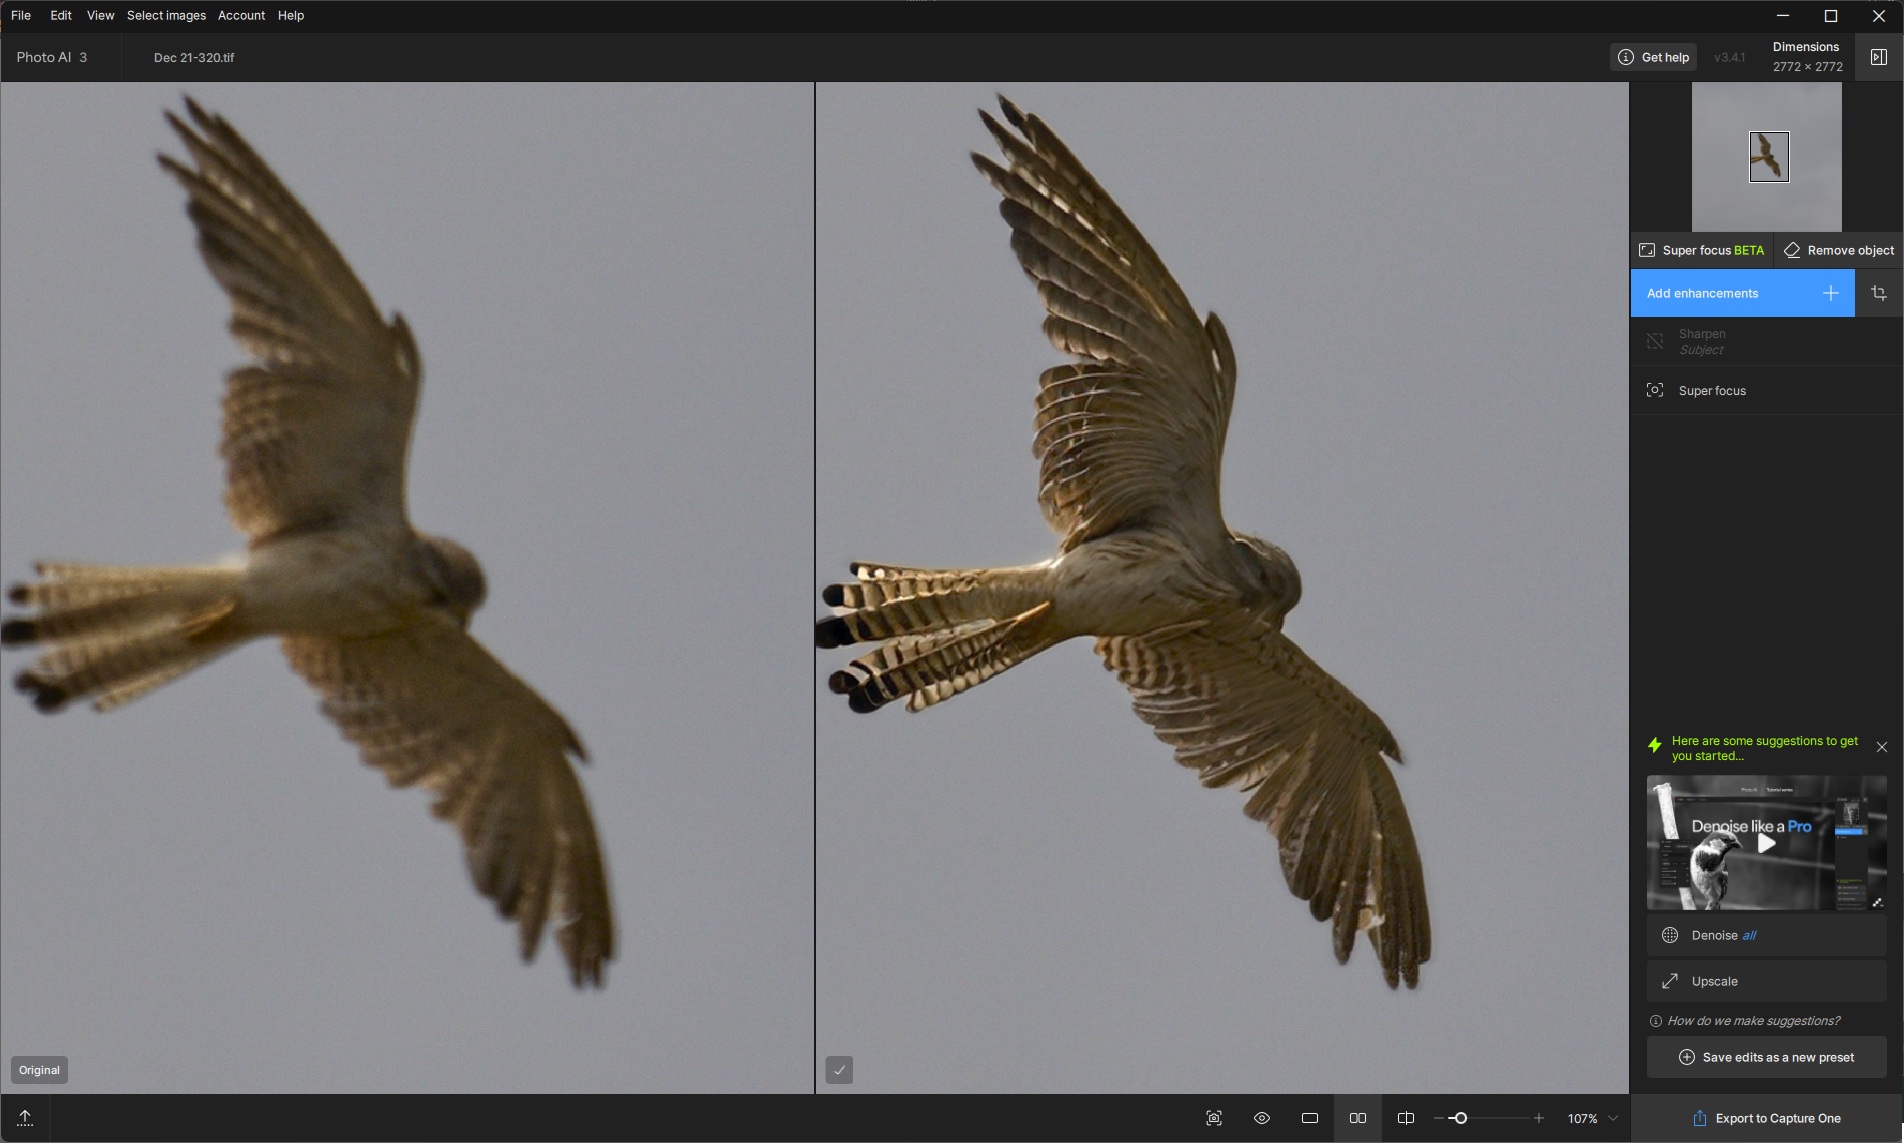Image resolution: width=1904 pixels, height=1143 pixels.
Task: Click the zoom slider handle
Action: [x=1460, y=1118]
